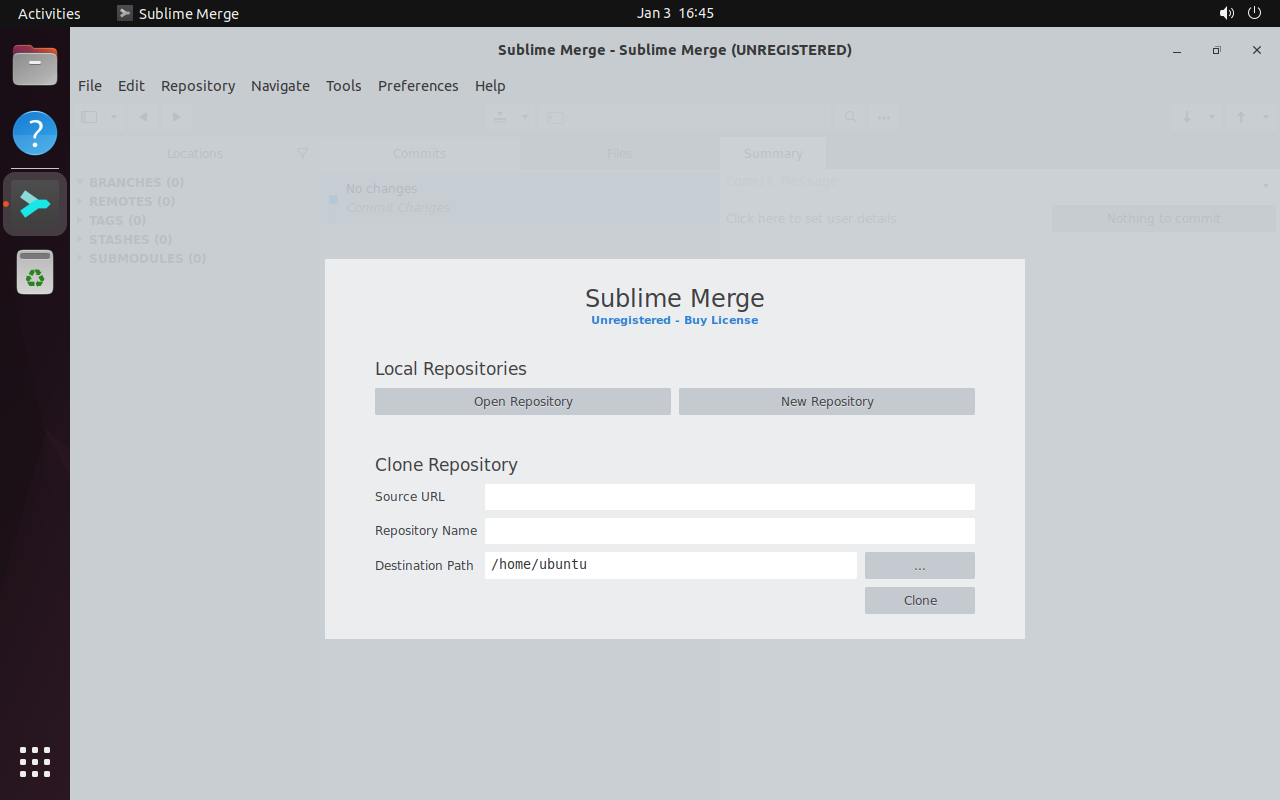Browse destination with the ... button

coord(920,565)
